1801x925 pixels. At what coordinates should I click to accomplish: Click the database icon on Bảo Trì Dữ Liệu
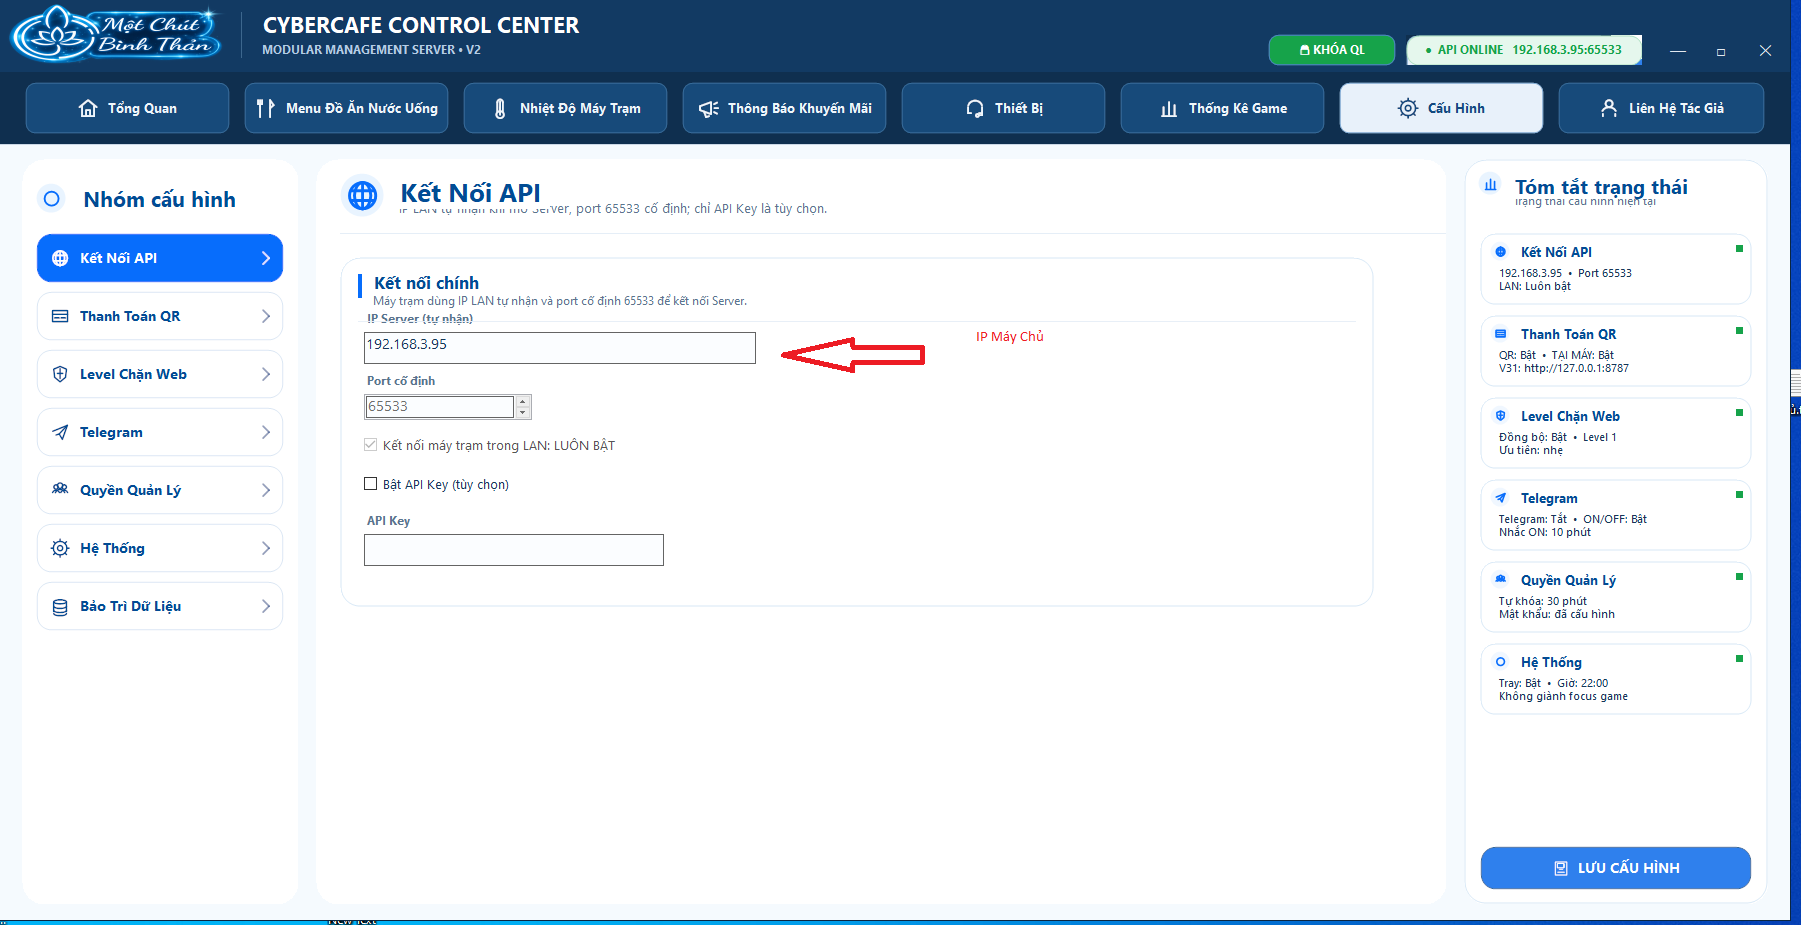pos(60,606)
